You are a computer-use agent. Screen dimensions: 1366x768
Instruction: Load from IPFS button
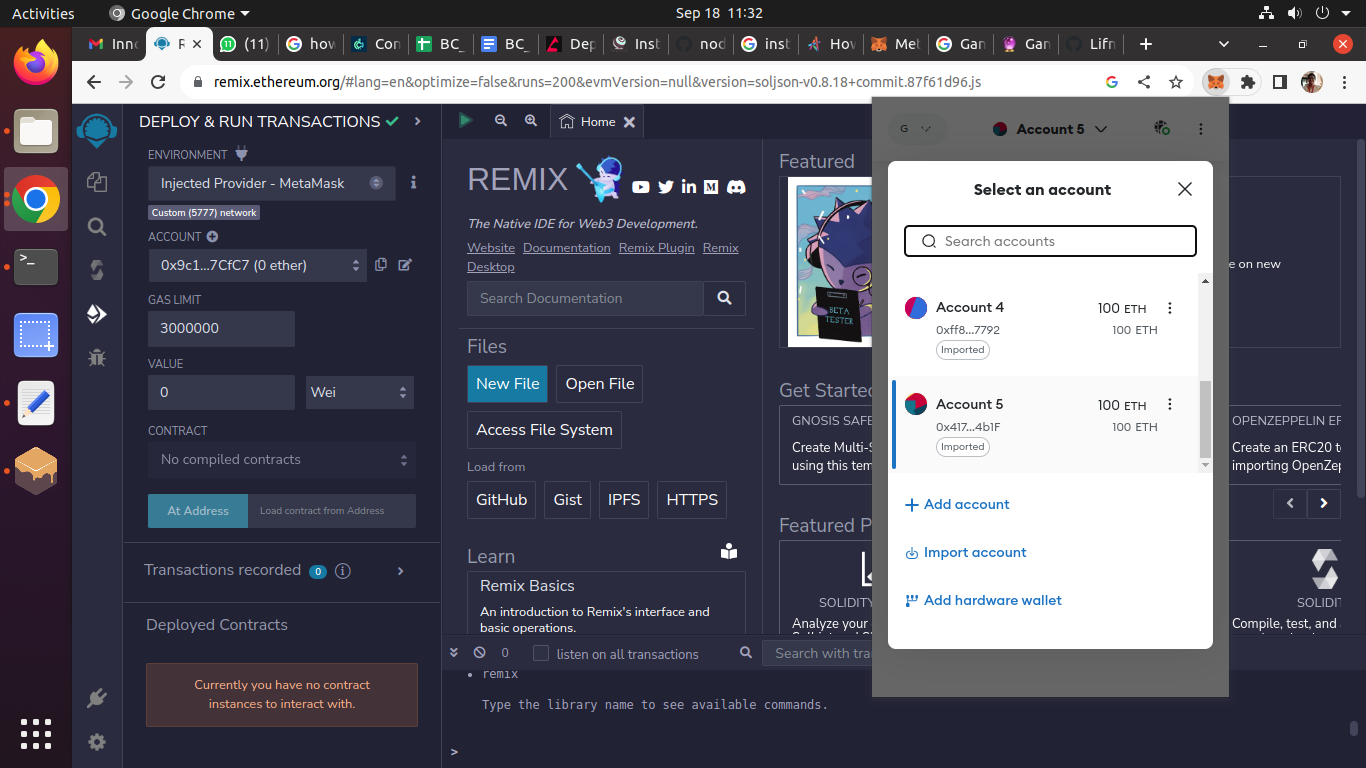(x=624, y=500)
